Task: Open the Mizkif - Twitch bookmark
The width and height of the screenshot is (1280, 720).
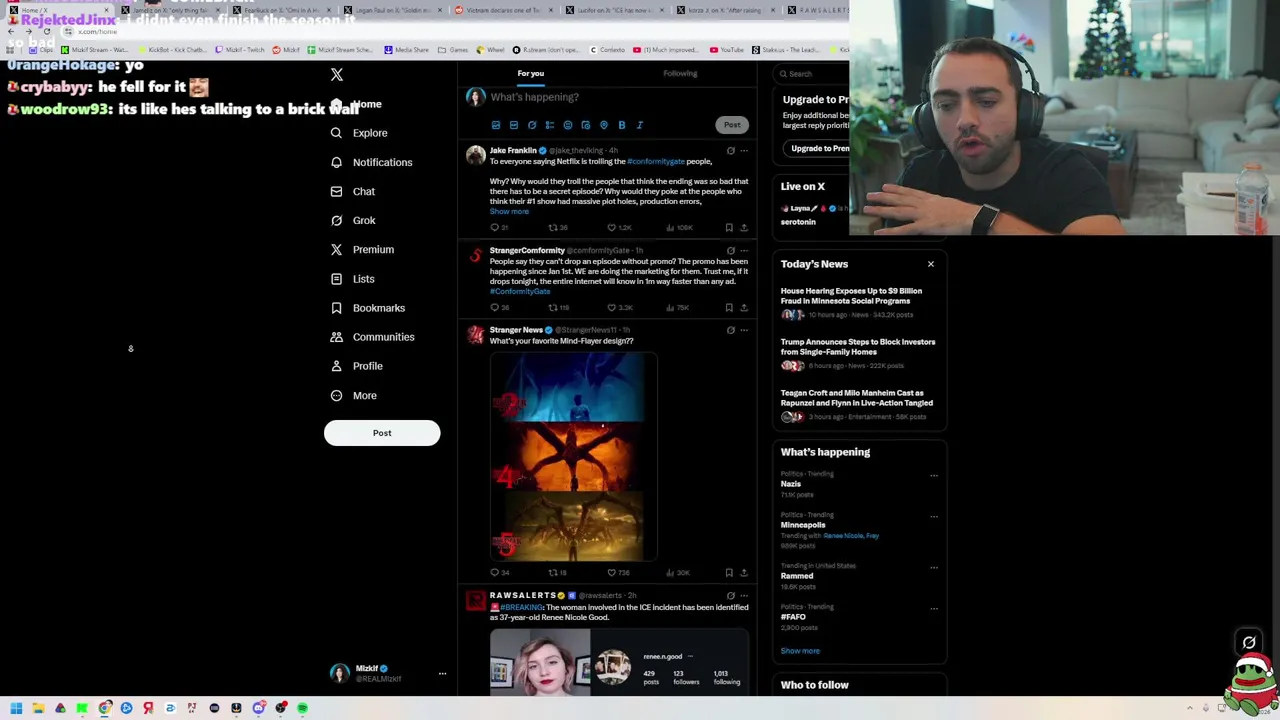Action: pyautogui.click(x=240, y=50)
